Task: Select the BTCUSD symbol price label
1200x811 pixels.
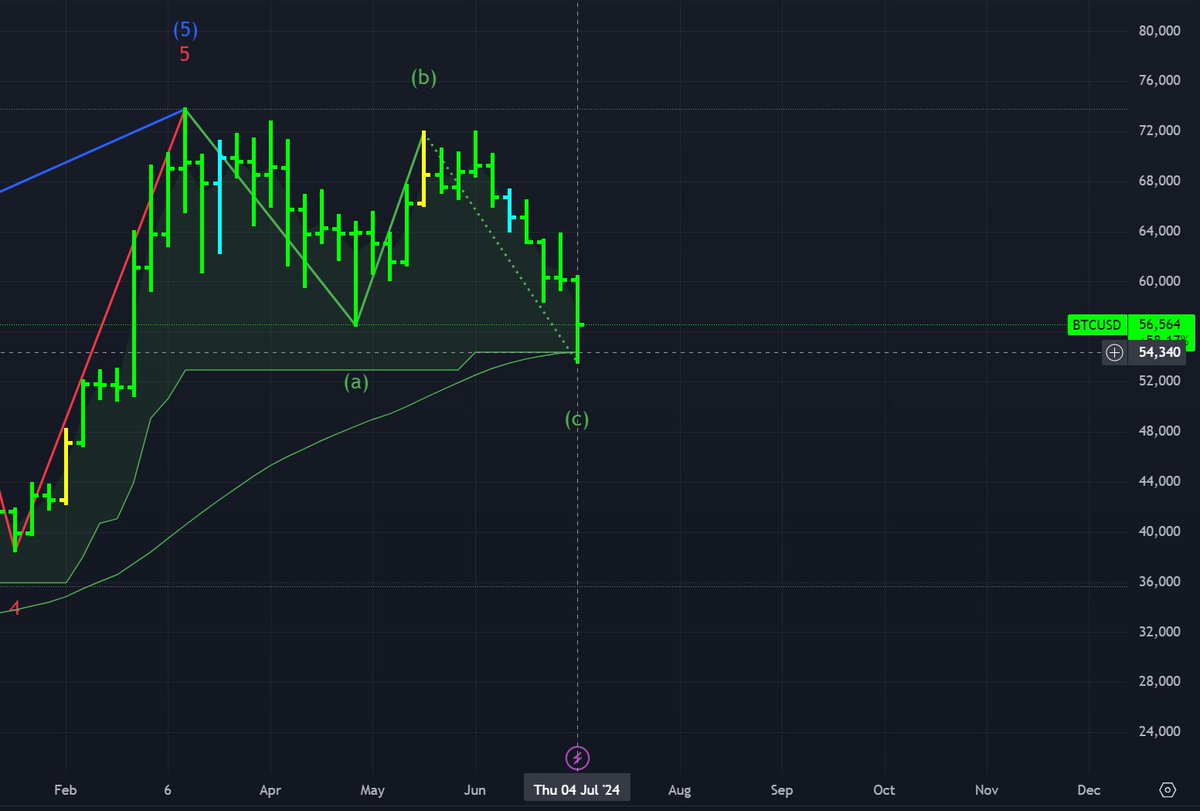Action: click(1097, 325)
